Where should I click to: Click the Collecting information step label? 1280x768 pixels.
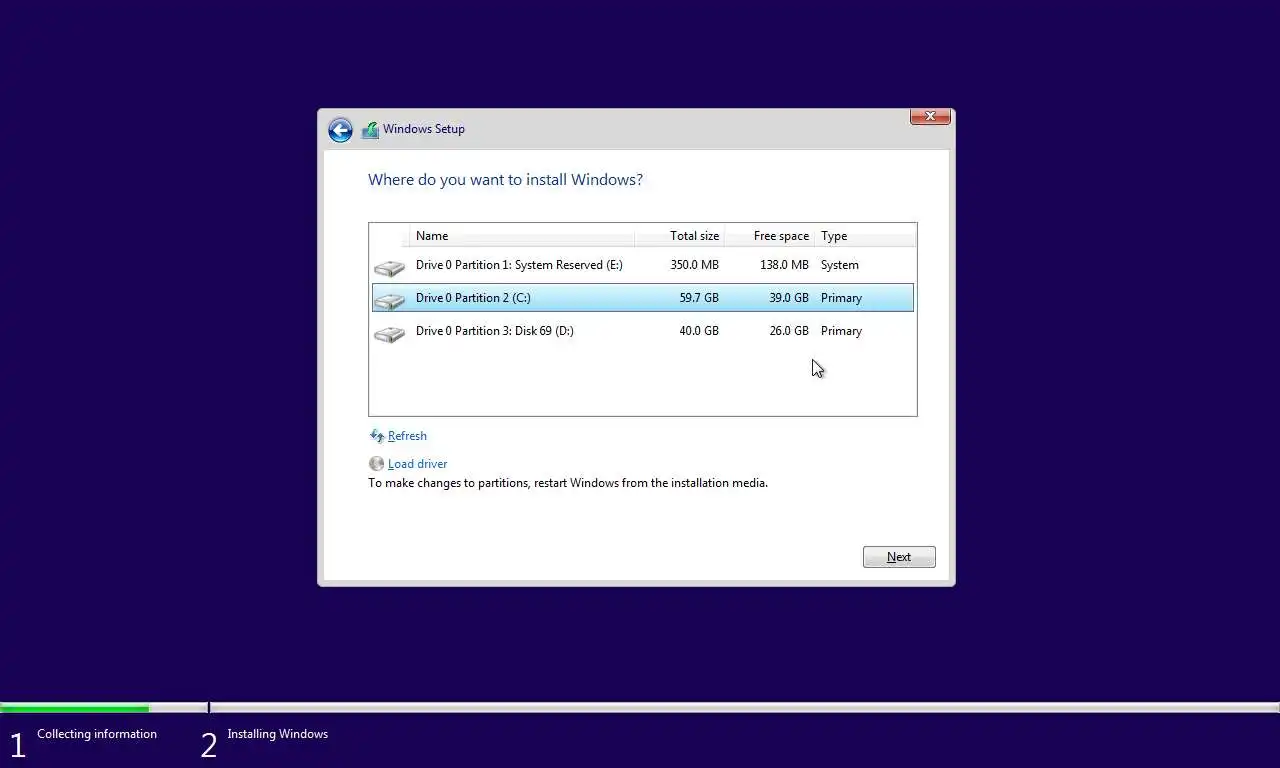tap(97, 734)
